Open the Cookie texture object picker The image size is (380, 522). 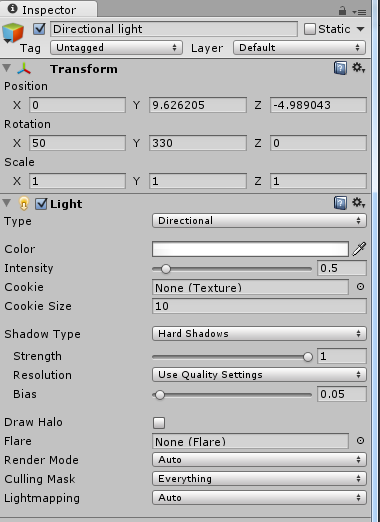point(360,287)
